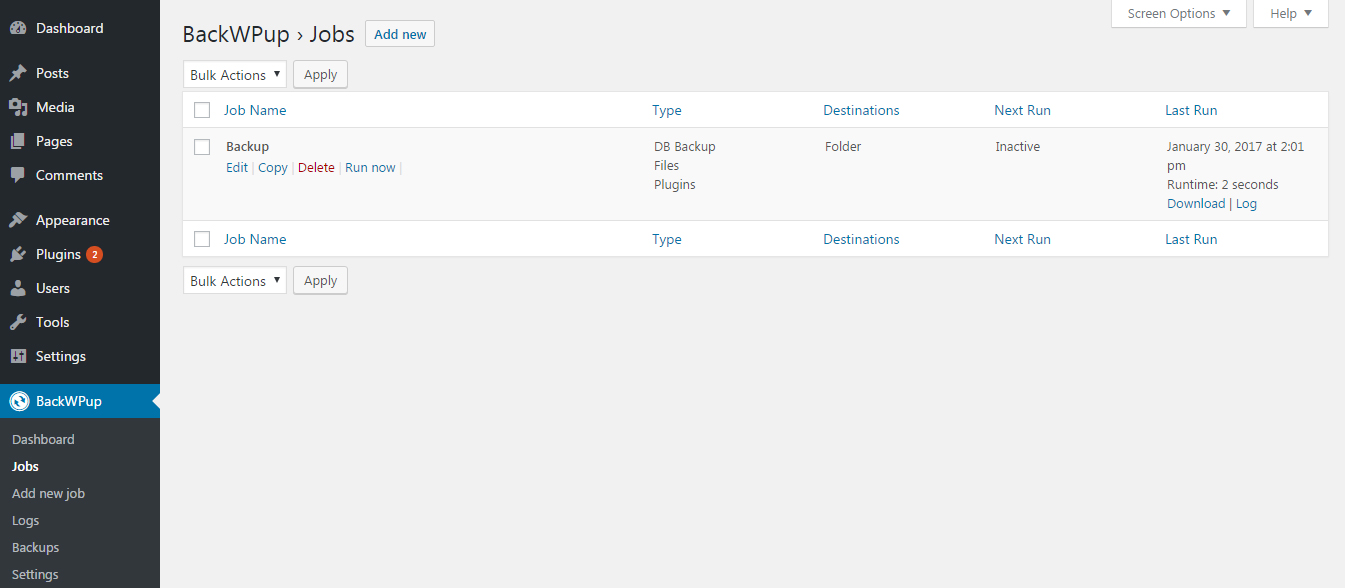
Task: Click the Pages icon in sidebar
Action: [x=18, y=141]
